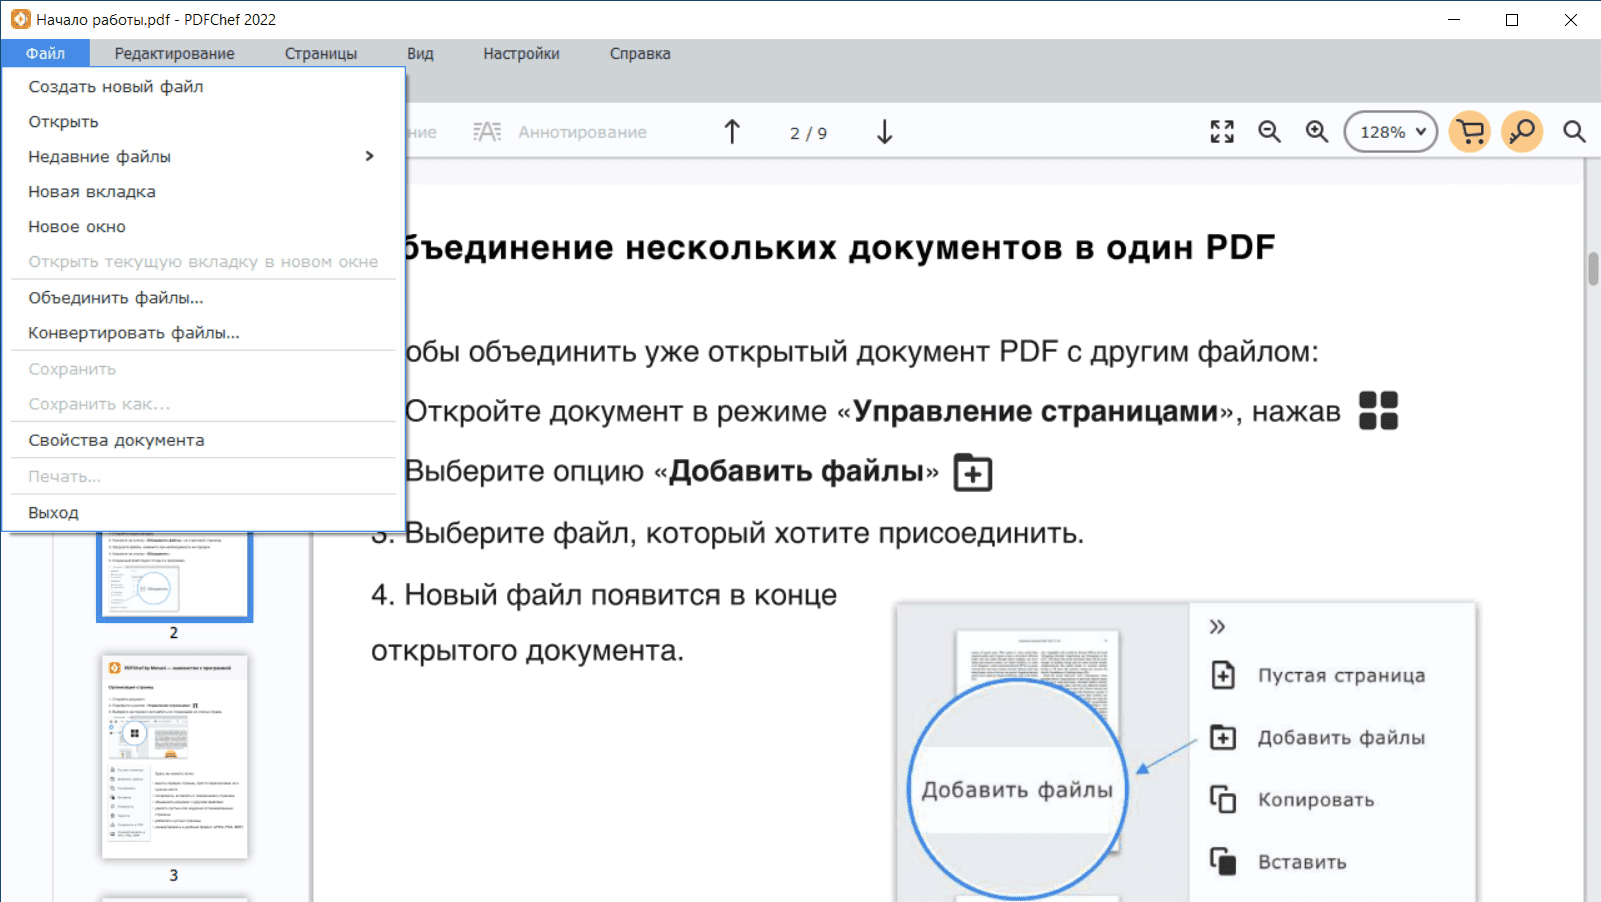The width and height of the screenshot is (1601, 902).
Task: Choose Выход to quit the app
Action: point(203,513)
